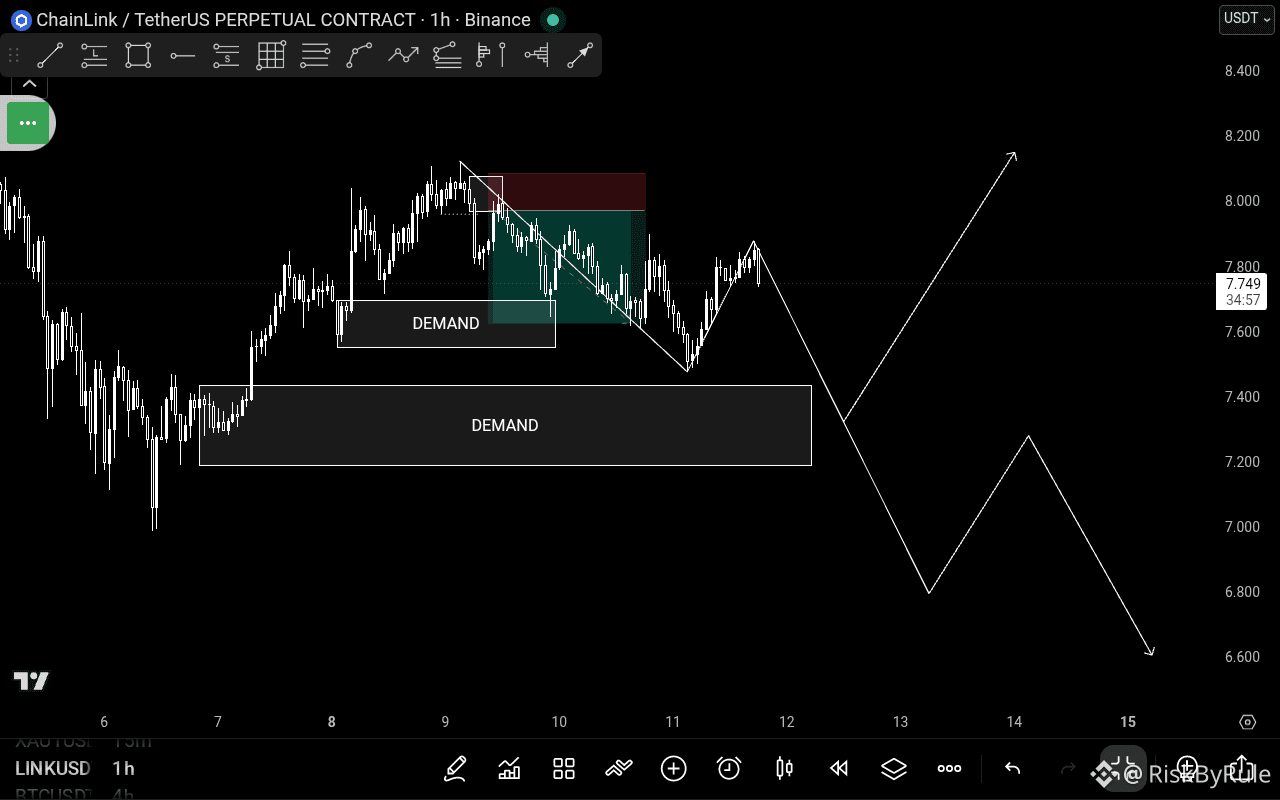Change chart type with candlestick icon

coord(784,768)
